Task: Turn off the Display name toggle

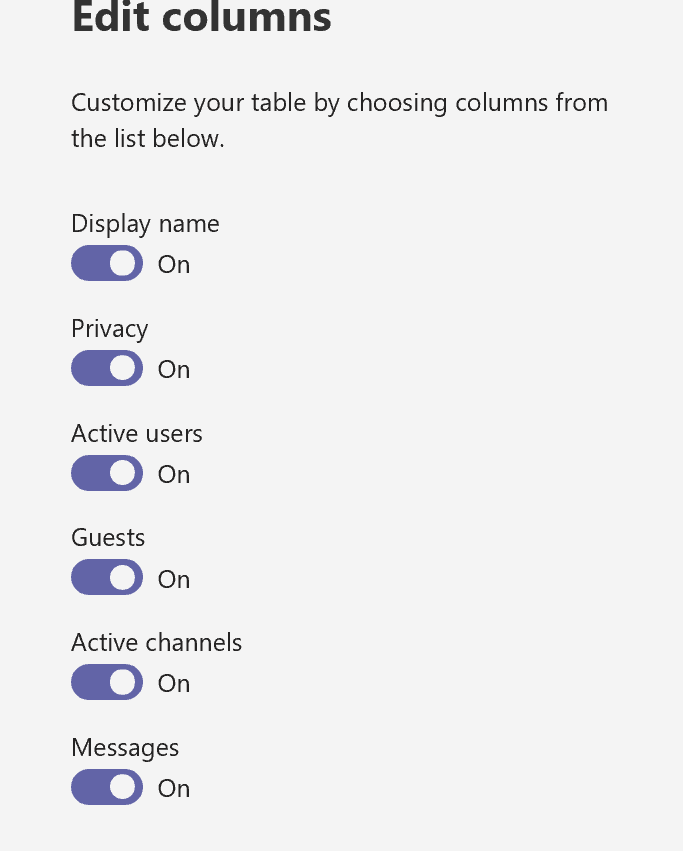Action: point(107,264)
